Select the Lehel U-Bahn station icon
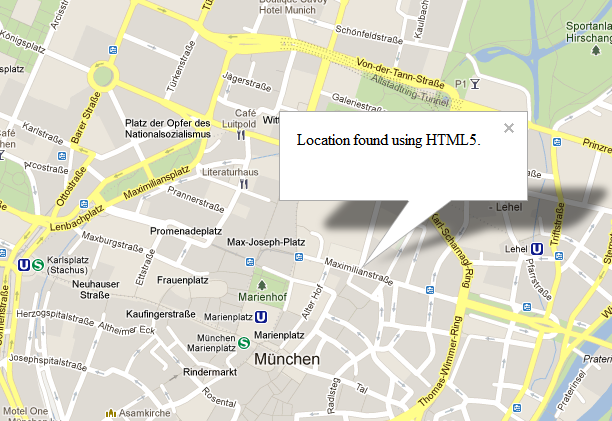612x421 pixels. pyautogui.click(x=537, y=249)
